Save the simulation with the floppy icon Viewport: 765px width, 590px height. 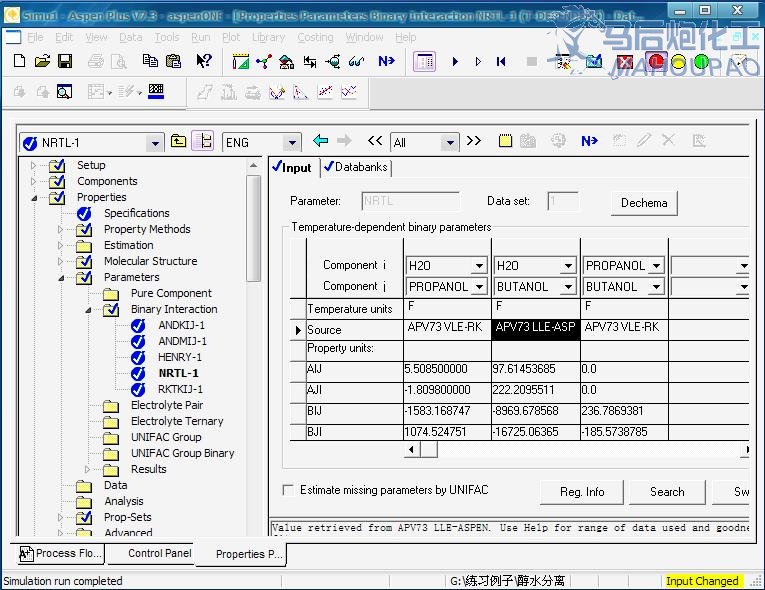[65, 61]
